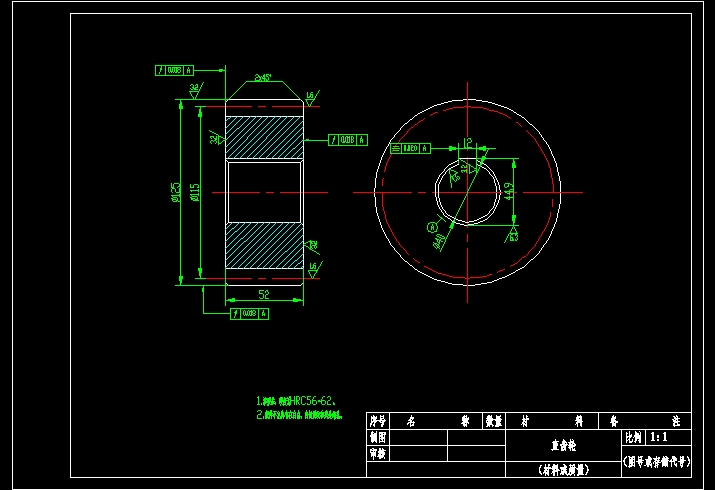
Task: Select the ø115 pitch diameter dimension
Action: [x=194, y=192]
